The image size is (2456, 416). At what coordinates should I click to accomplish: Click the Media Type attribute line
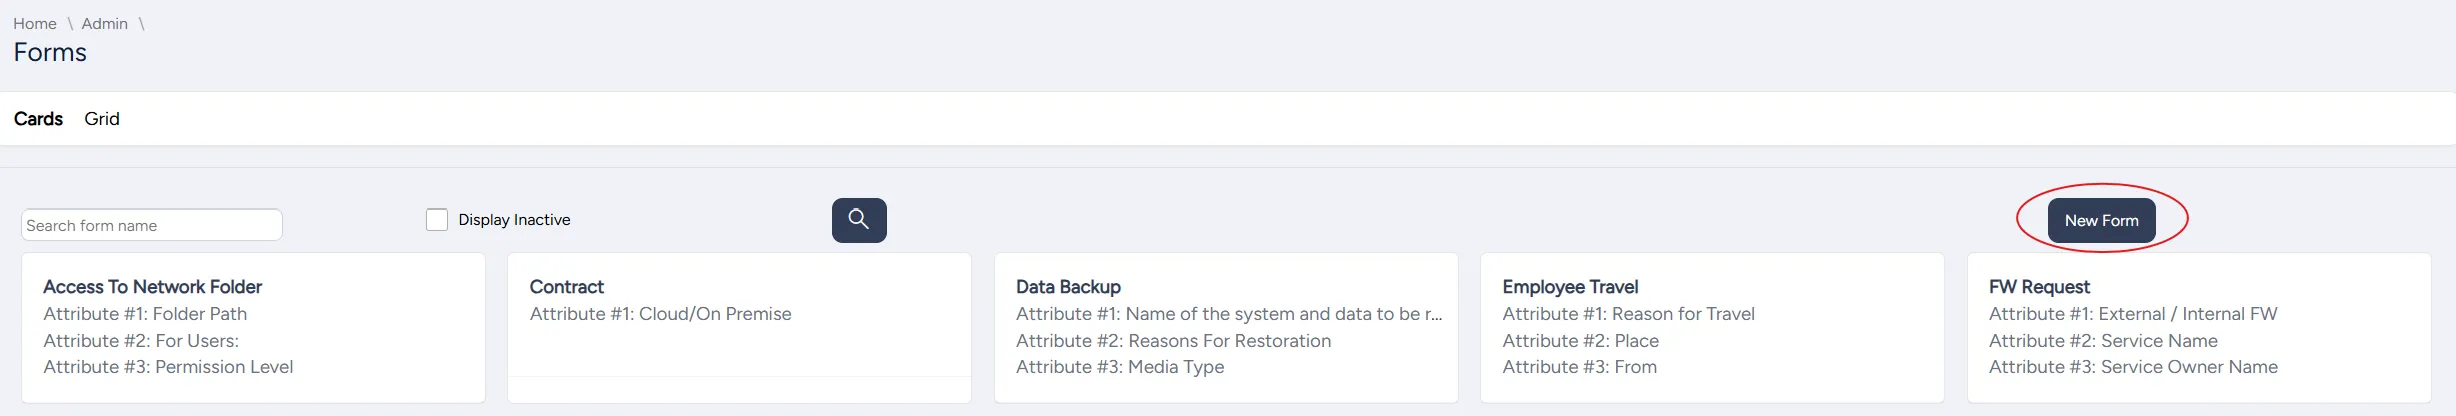[x=1120, y=367]
